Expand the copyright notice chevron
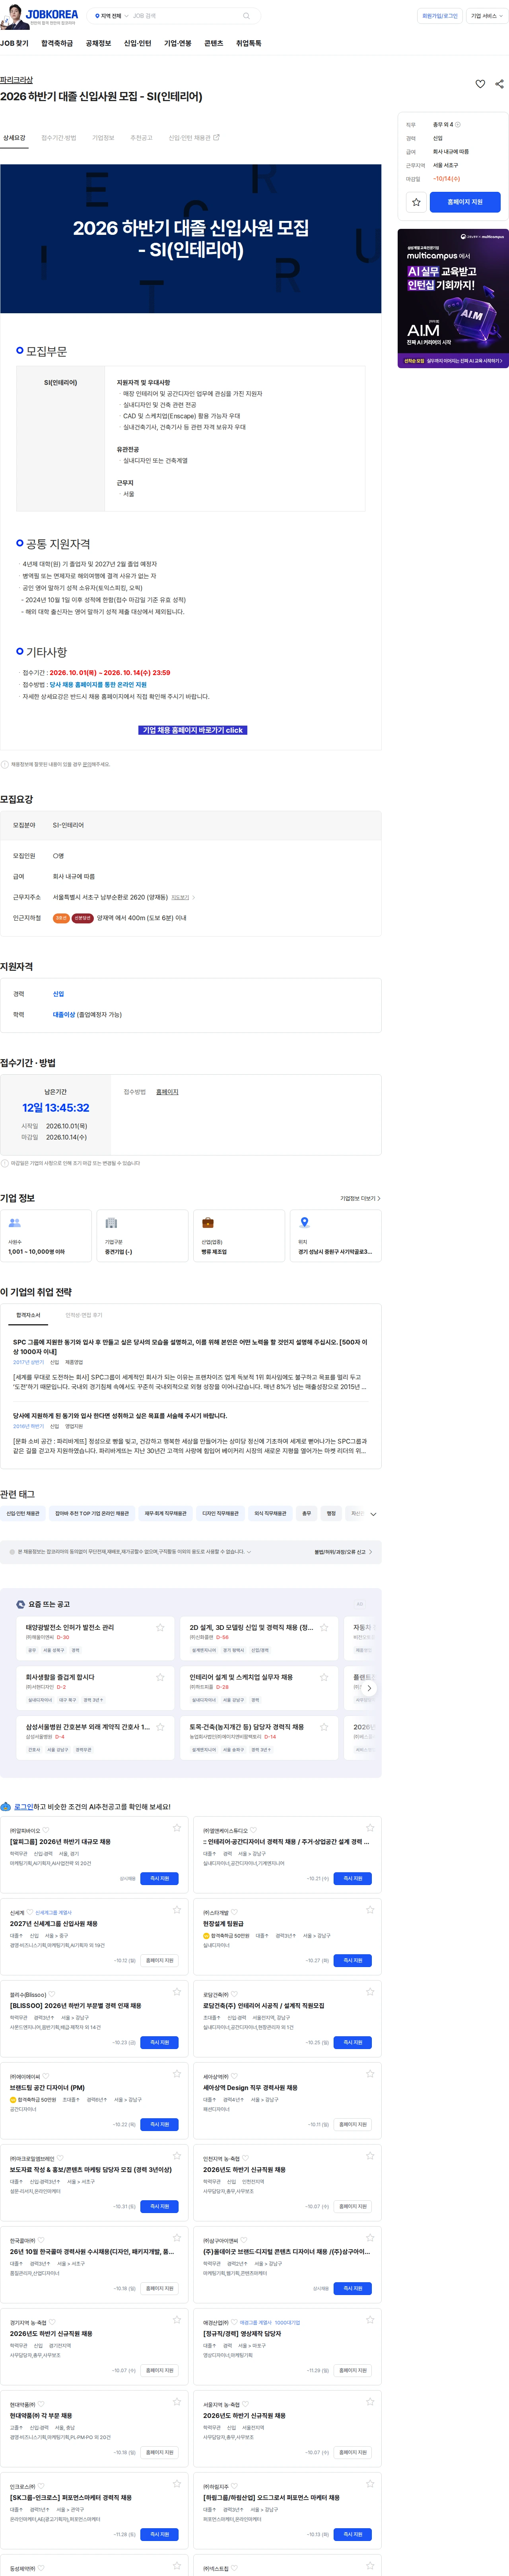The height and width of the screenshot is (2576, 509). pyautogui.click(x=249, y=1552)
